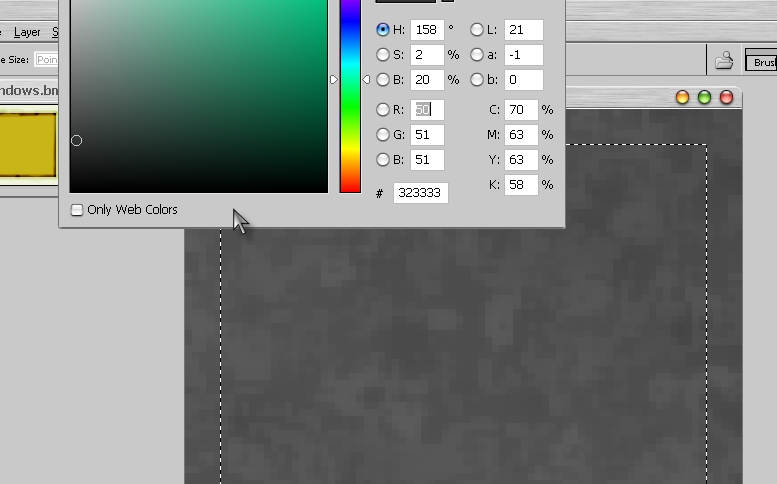
Task: Zoom document using the green window button
Action: 704,97
